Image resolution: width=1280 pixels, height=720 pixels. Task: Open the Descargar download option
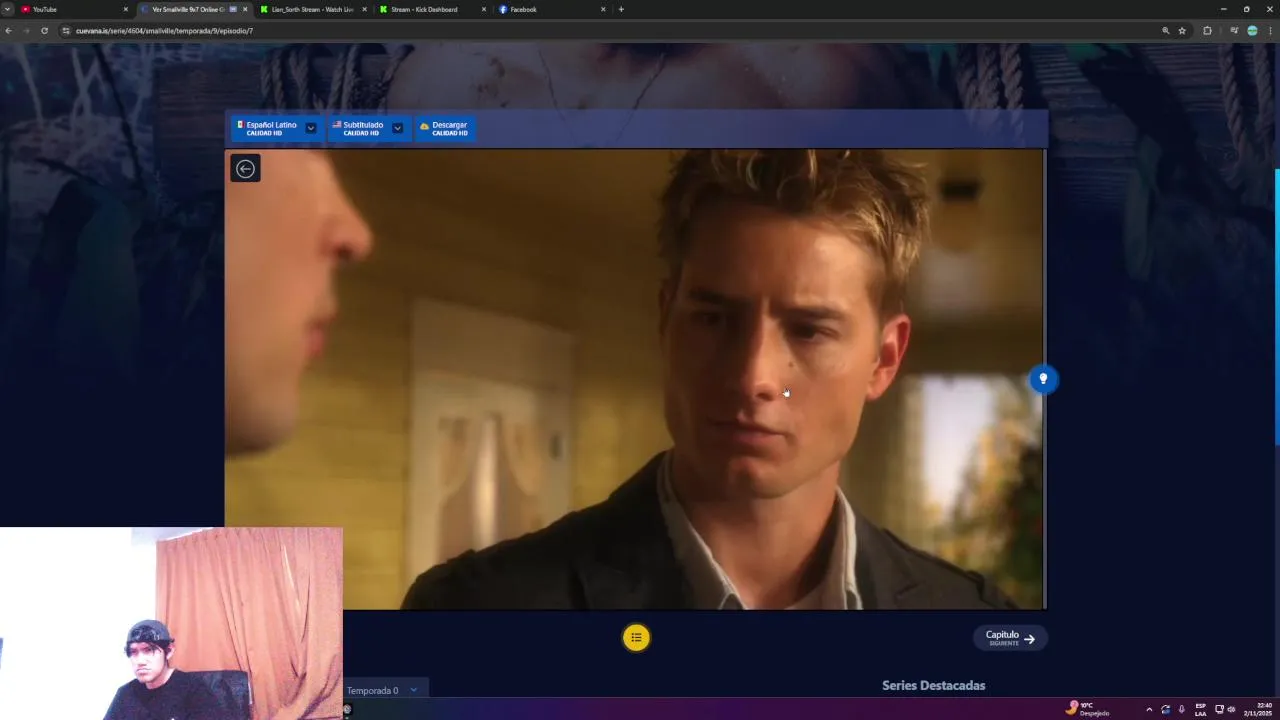click(444, 128)
